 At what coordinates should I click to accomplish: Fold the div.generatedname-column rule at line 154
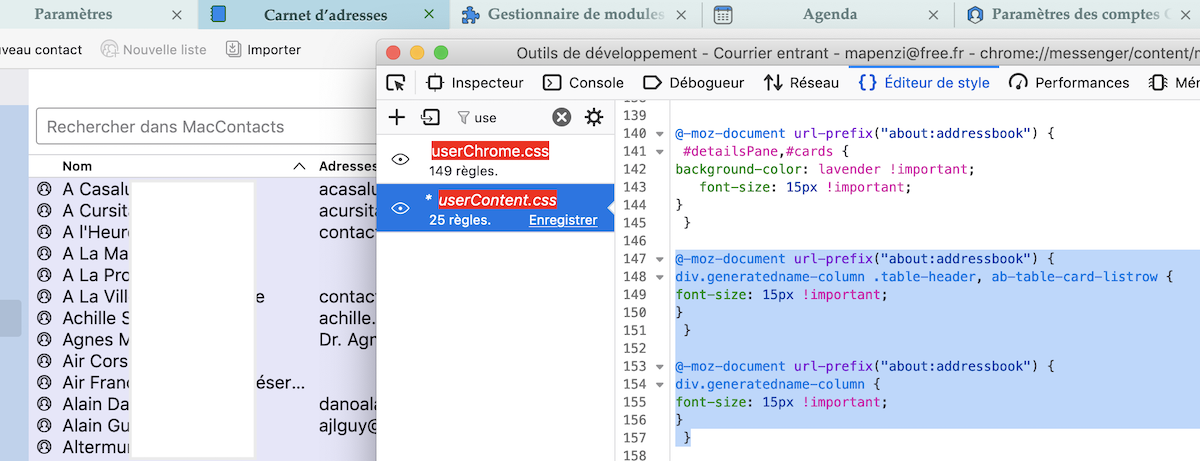point(660,385)
